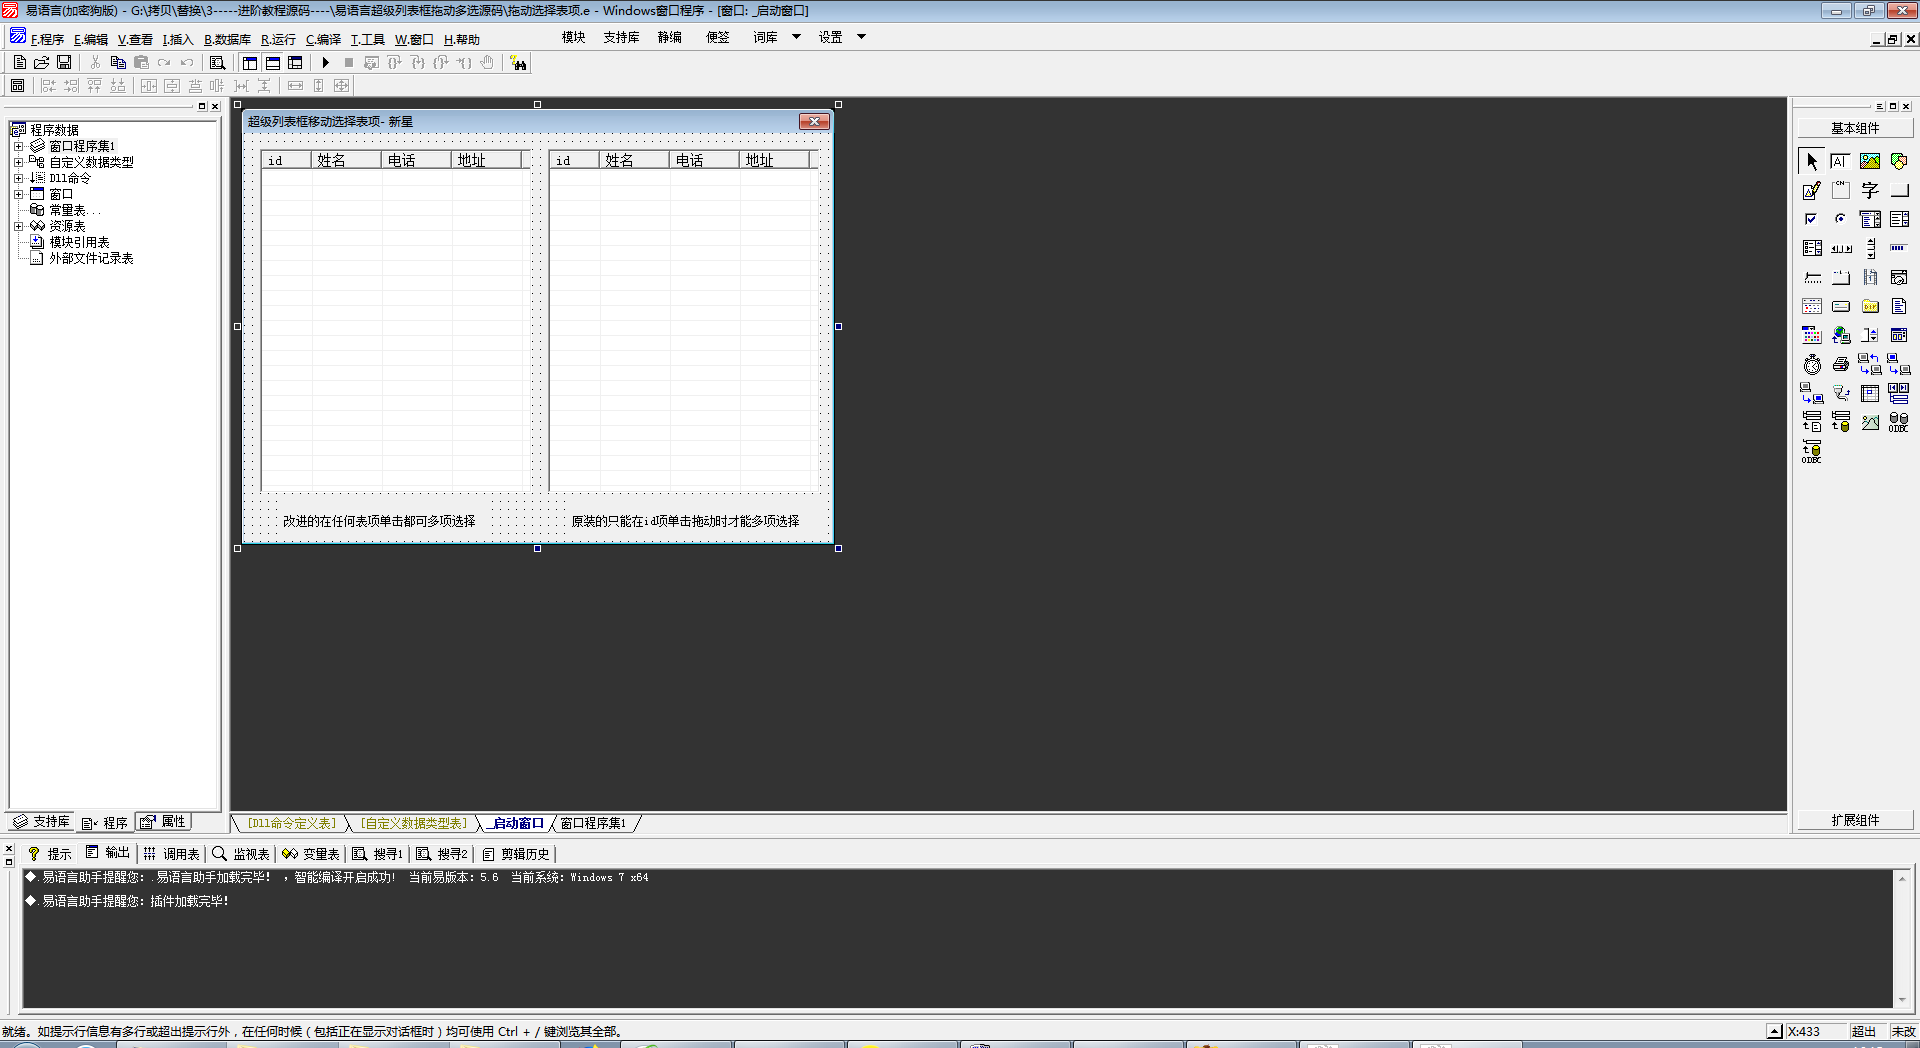Select the hyperlink globe component
Image resolution: width=1920 pixels, height=1048 pixels.
pos(1841,335)
